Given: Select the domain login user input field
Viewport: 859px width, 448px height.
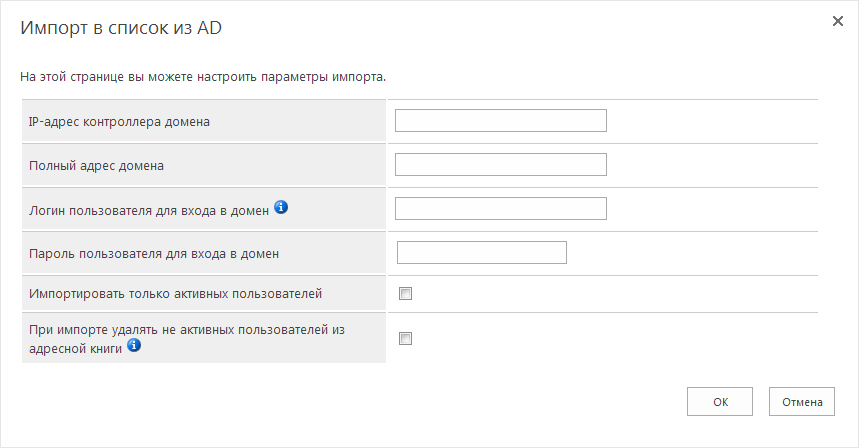Looking at the screenshot, I should 501,209.
